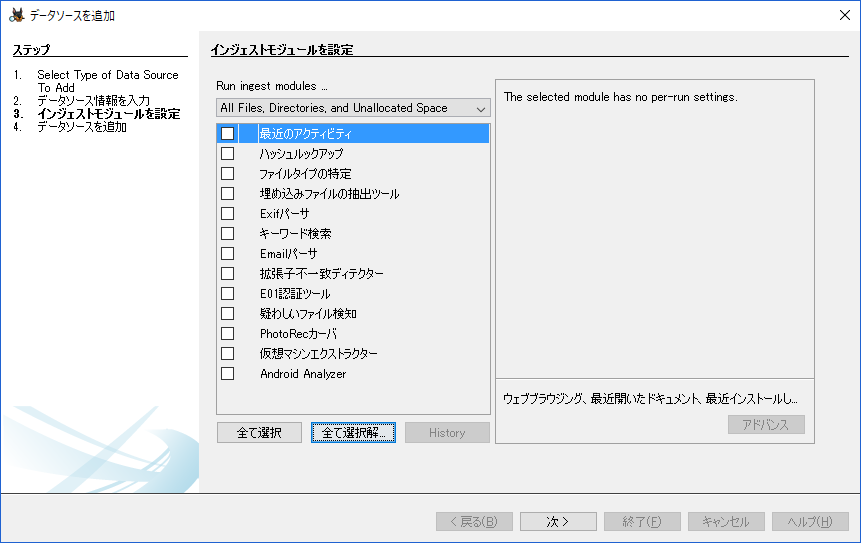Enable the 最近のアクティビティ checkbox
The height and width of the screenshot is (543, 861).
pyautogui.click(x=227, y=133)
